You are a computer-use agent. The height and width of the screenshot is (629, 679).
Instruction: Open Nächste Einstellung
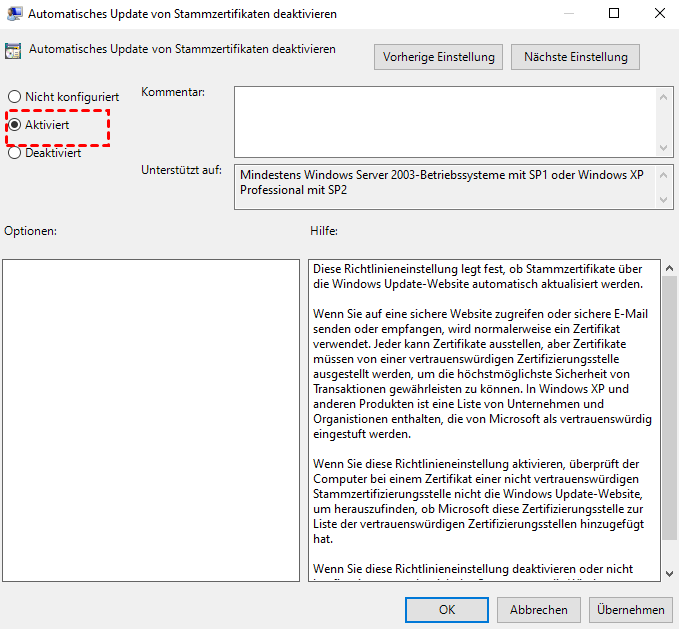click(575, 57)
